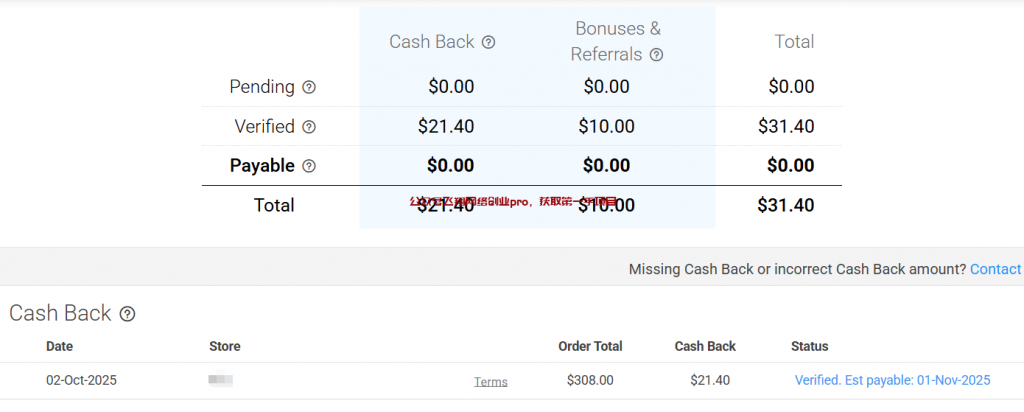Screen dimensions: 1024x412
Task: Click Cash Back header in transaction table
Action: tap(705, 346)
